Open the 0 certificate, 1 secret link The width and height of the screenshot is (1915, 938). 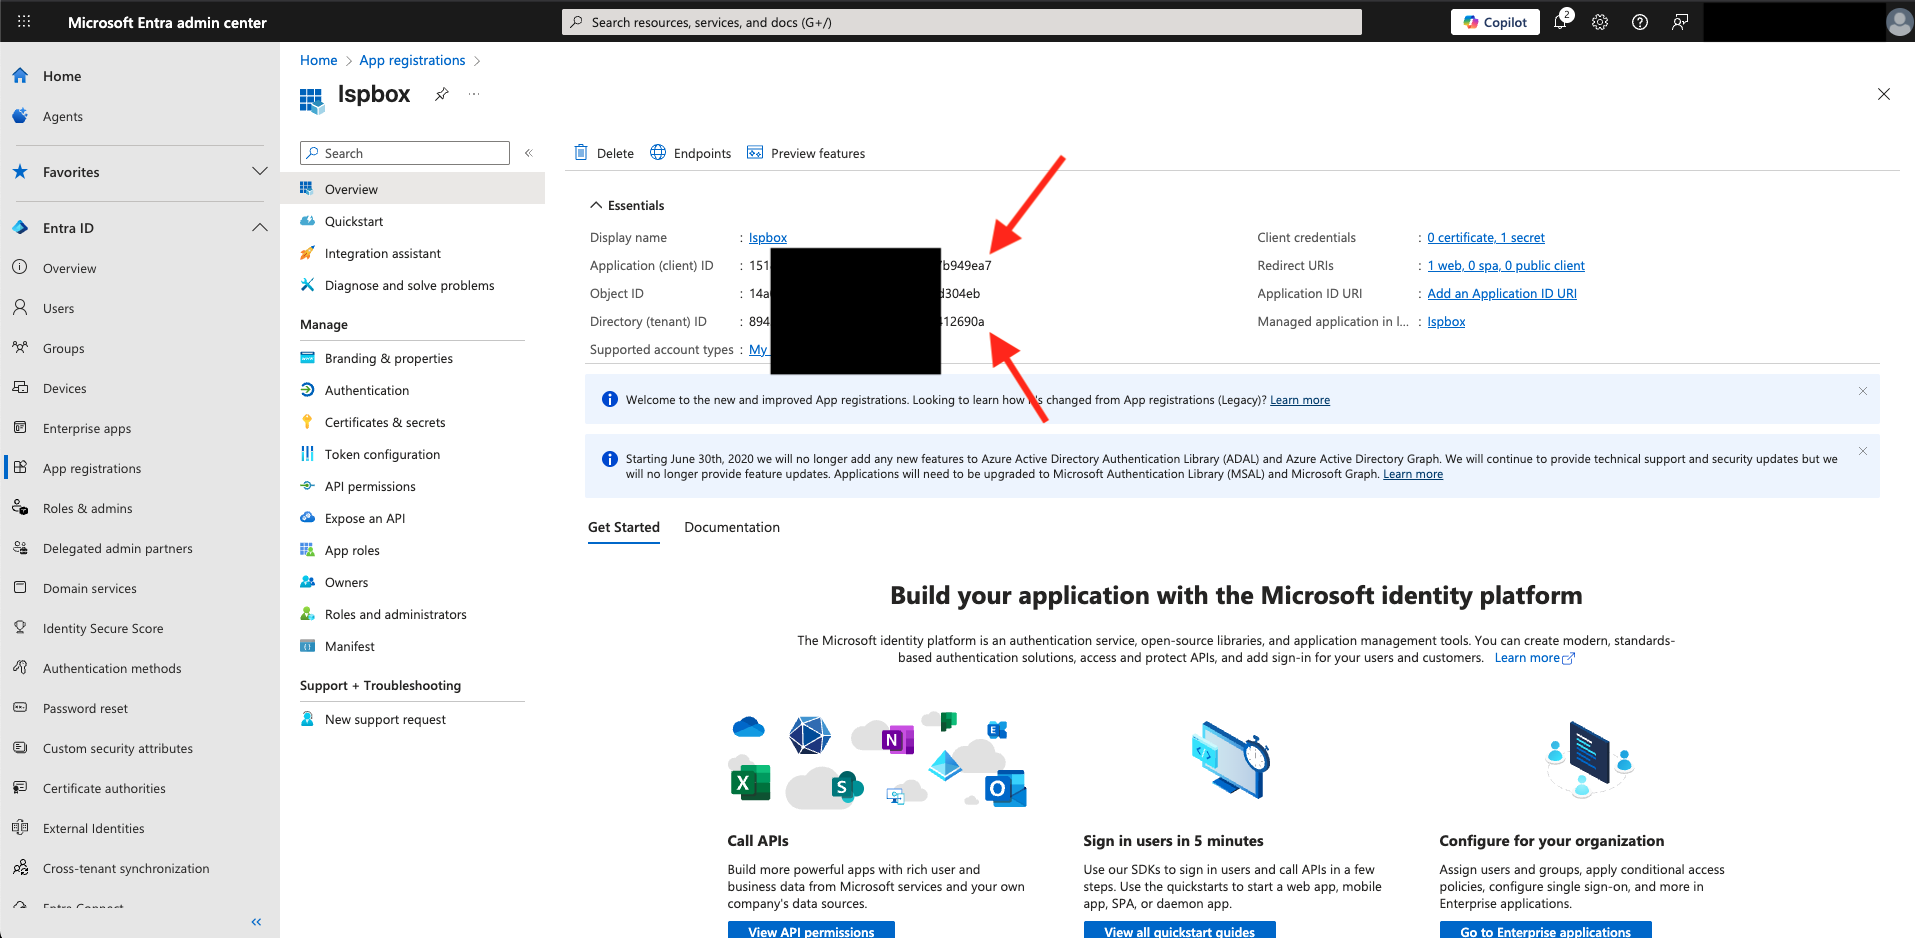pos(1485,237)
